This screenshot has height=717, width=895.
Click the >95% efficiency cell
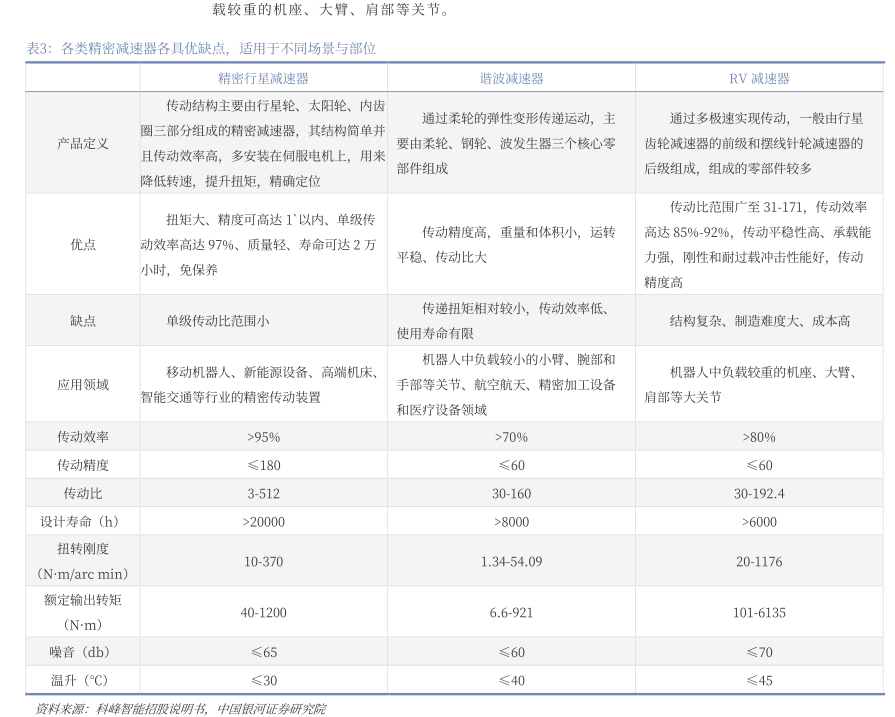click(x=263, y=437)
